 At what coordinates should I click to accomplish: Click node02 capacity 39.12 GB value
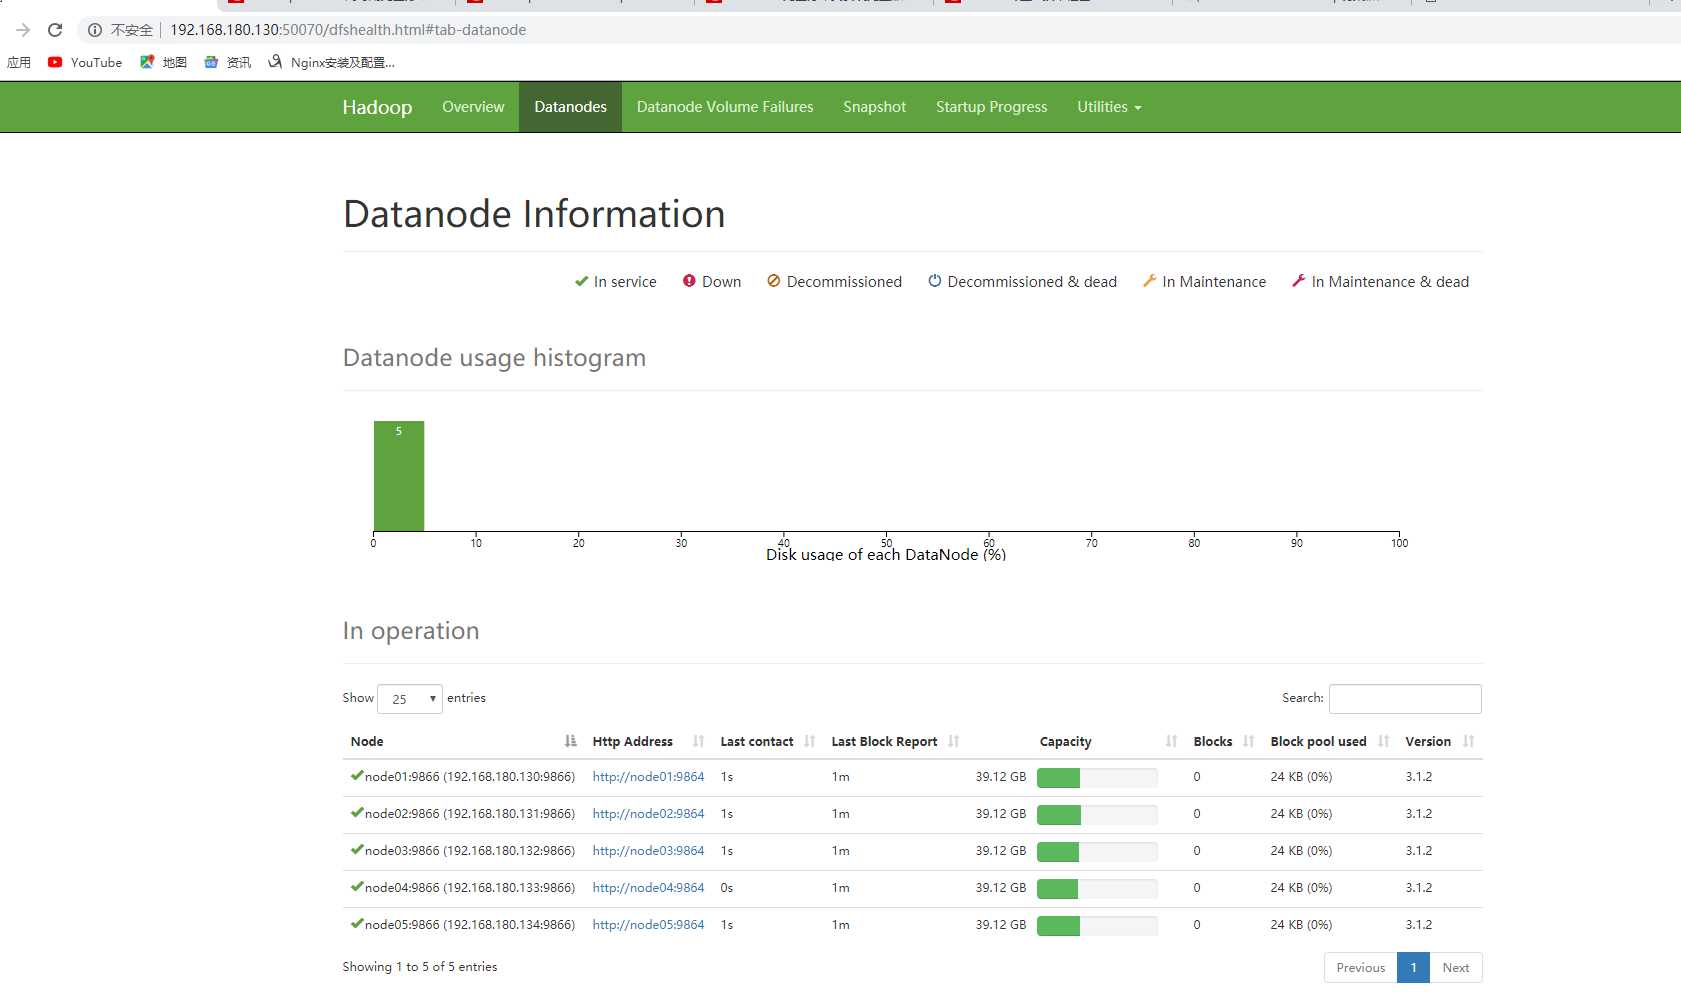1001,814
